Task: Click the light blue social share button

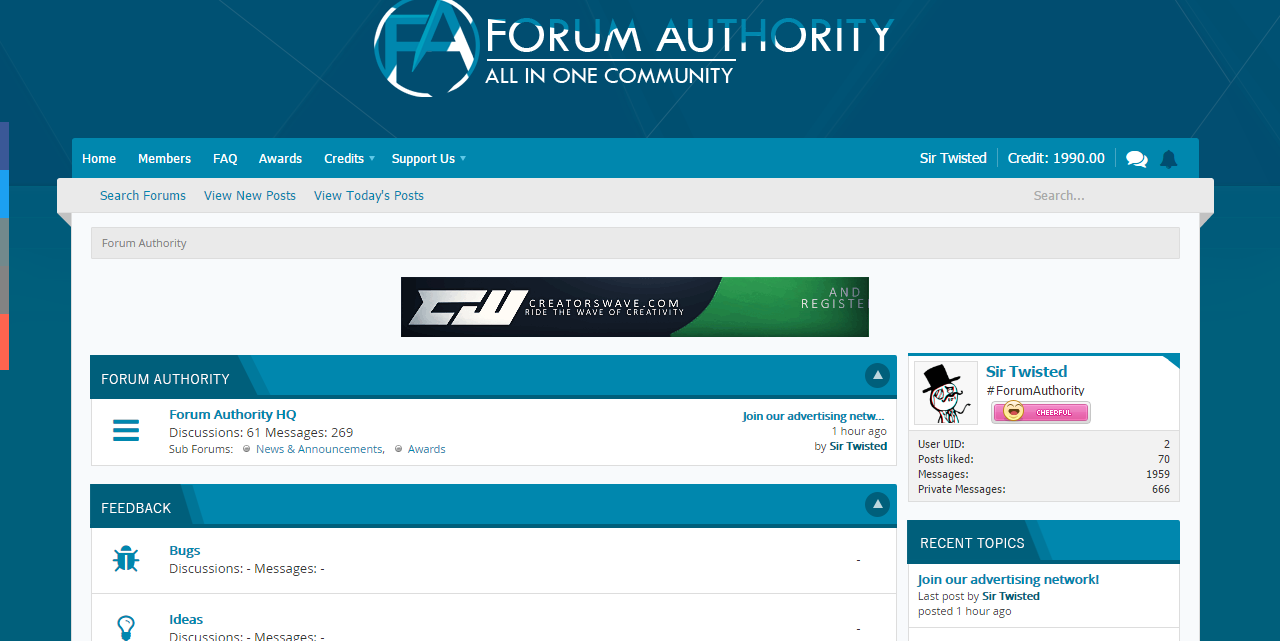Action: pos(4,193)
